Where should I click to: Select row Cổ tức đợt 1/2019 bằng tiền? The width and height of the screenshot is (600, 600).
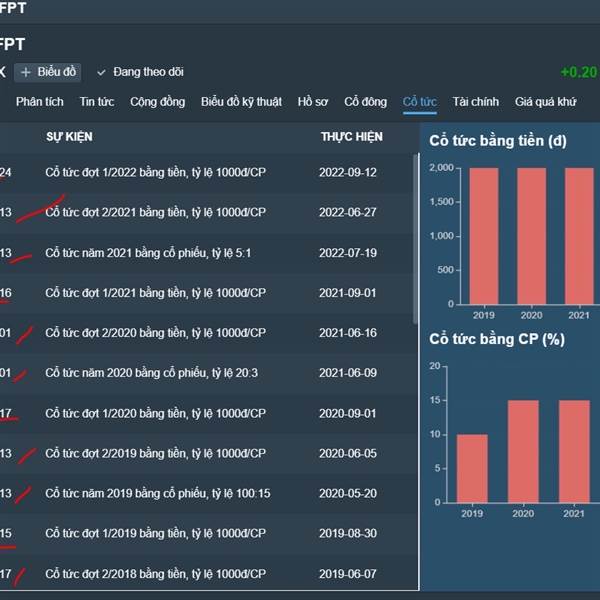pyautogui.click(x=206, y=533)
